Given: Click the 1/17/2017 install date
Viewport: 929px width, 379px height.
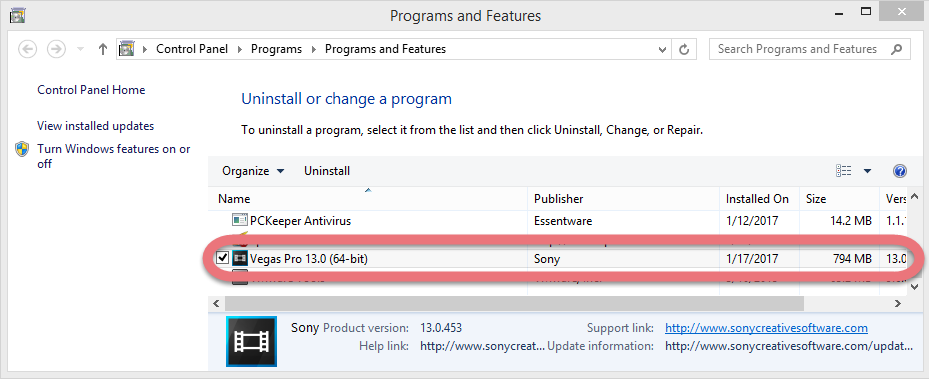Looking at the screenshot, I should (752, 259).
